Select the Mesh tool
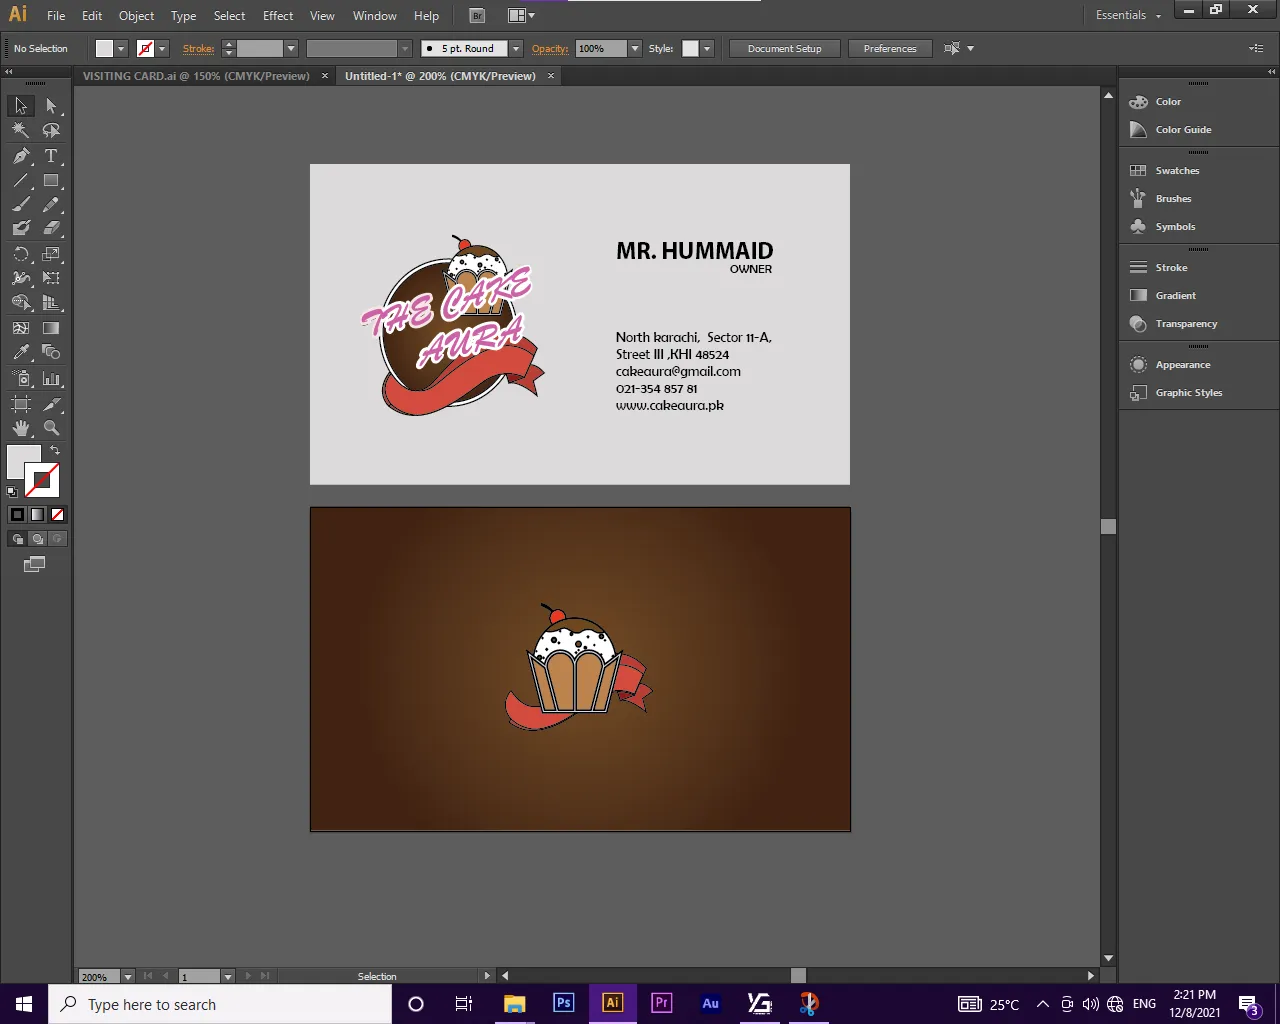 tap(21, 328)
